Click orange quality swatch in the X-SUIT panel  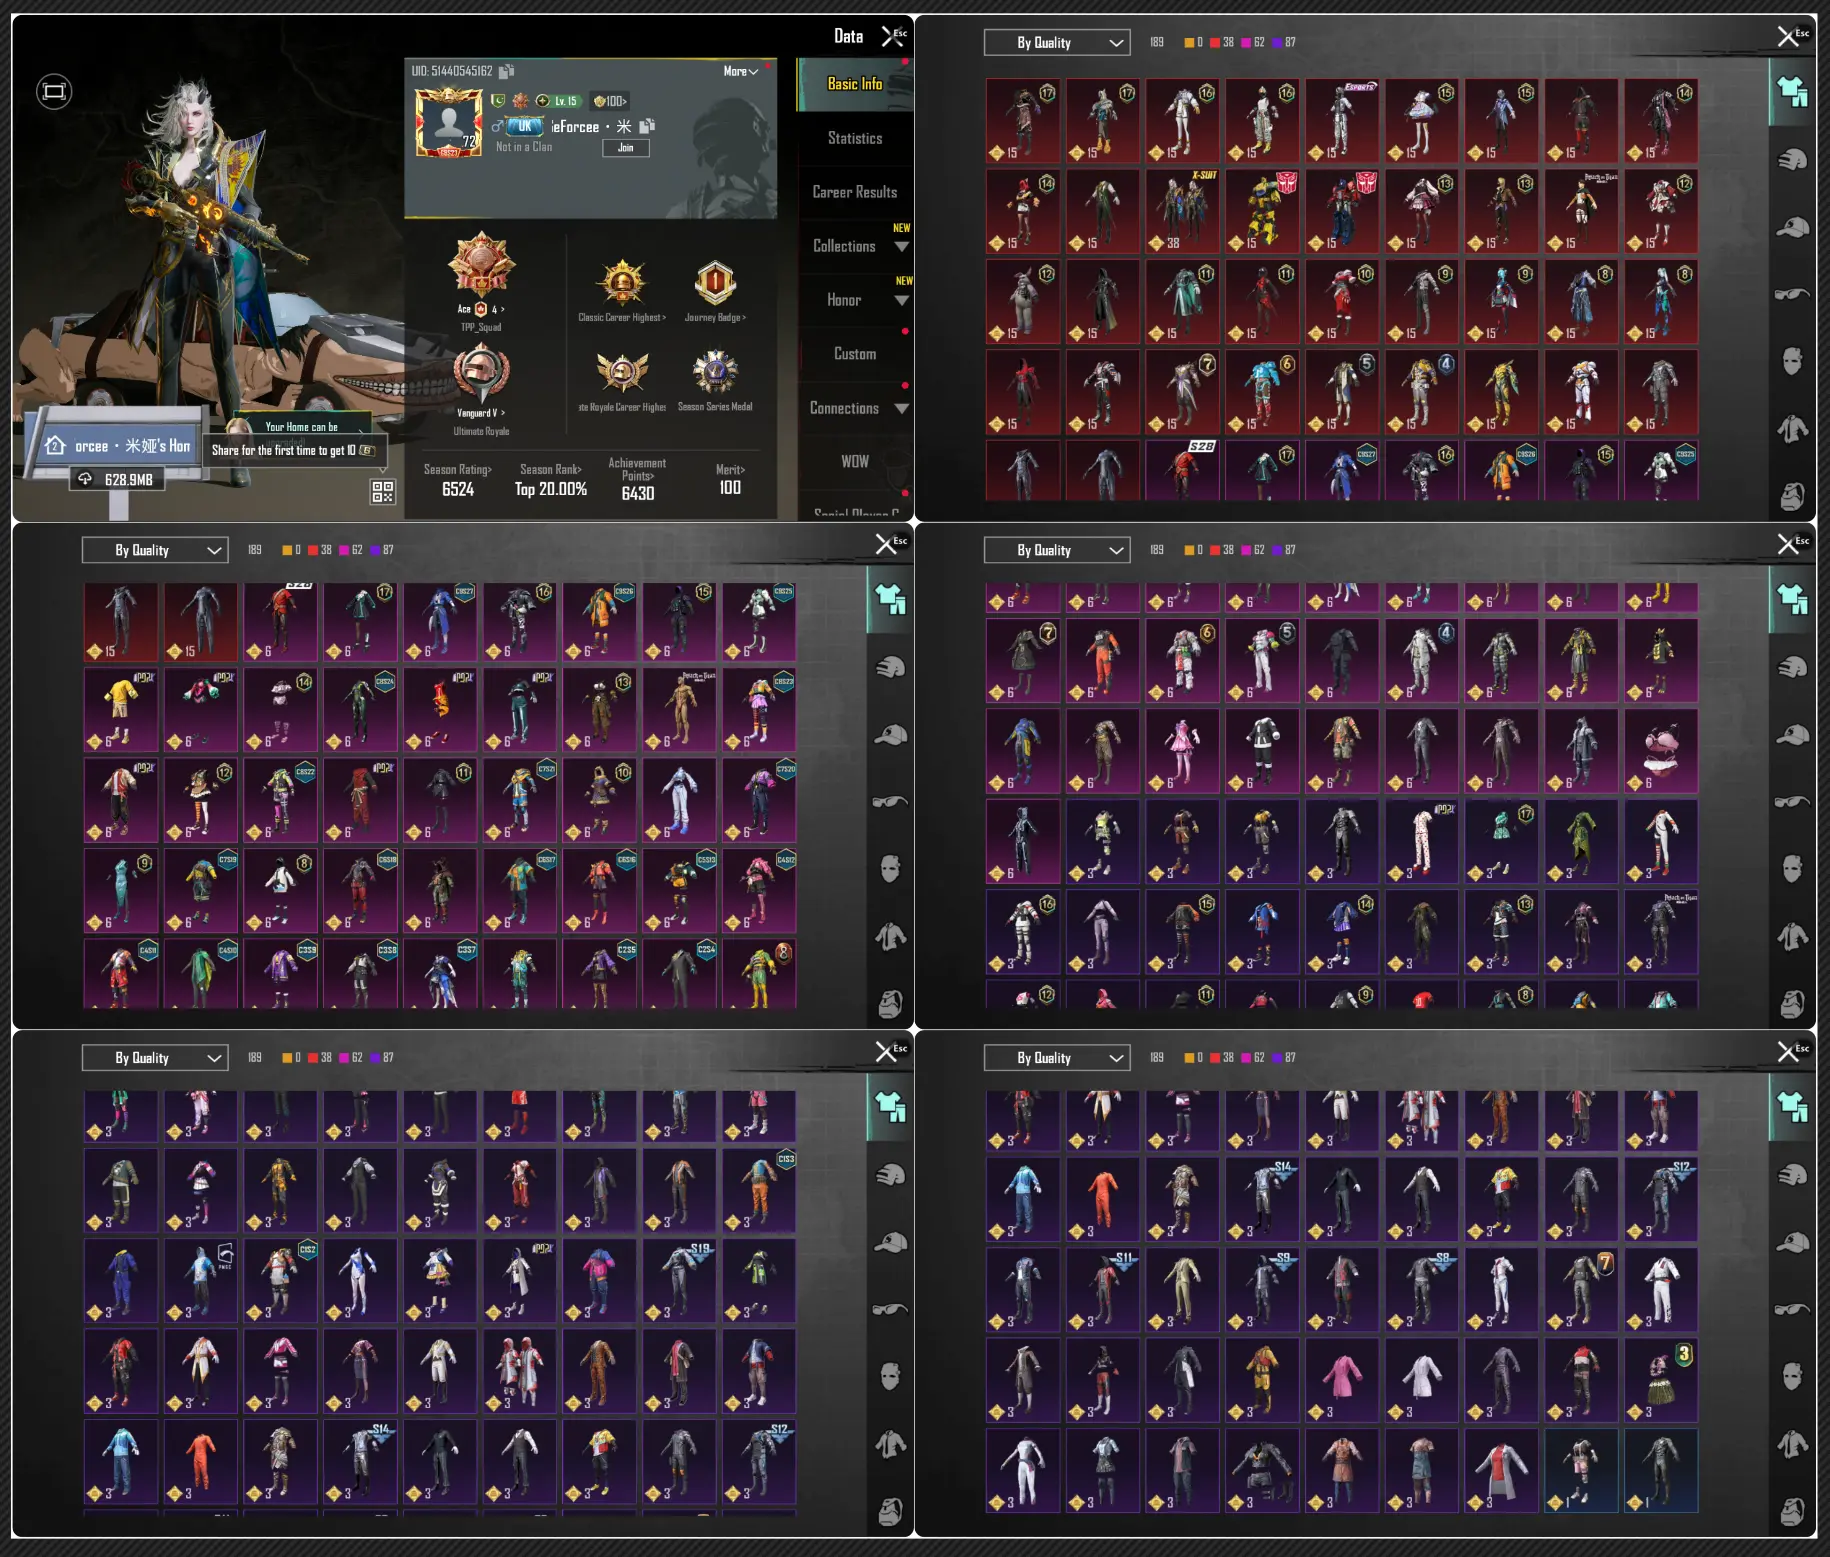(x=1189, y=43)
